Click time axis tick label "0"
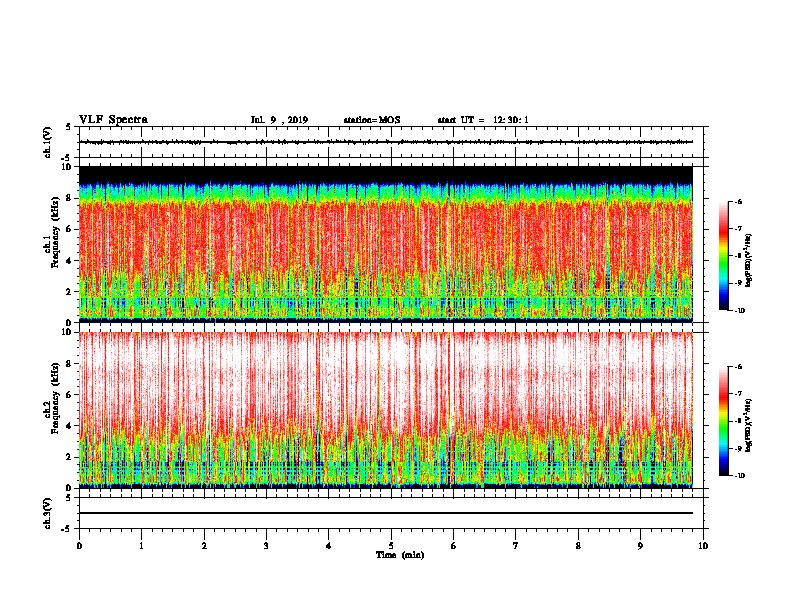This screenshot has height=612, width=792. click(x=79, y=546)
